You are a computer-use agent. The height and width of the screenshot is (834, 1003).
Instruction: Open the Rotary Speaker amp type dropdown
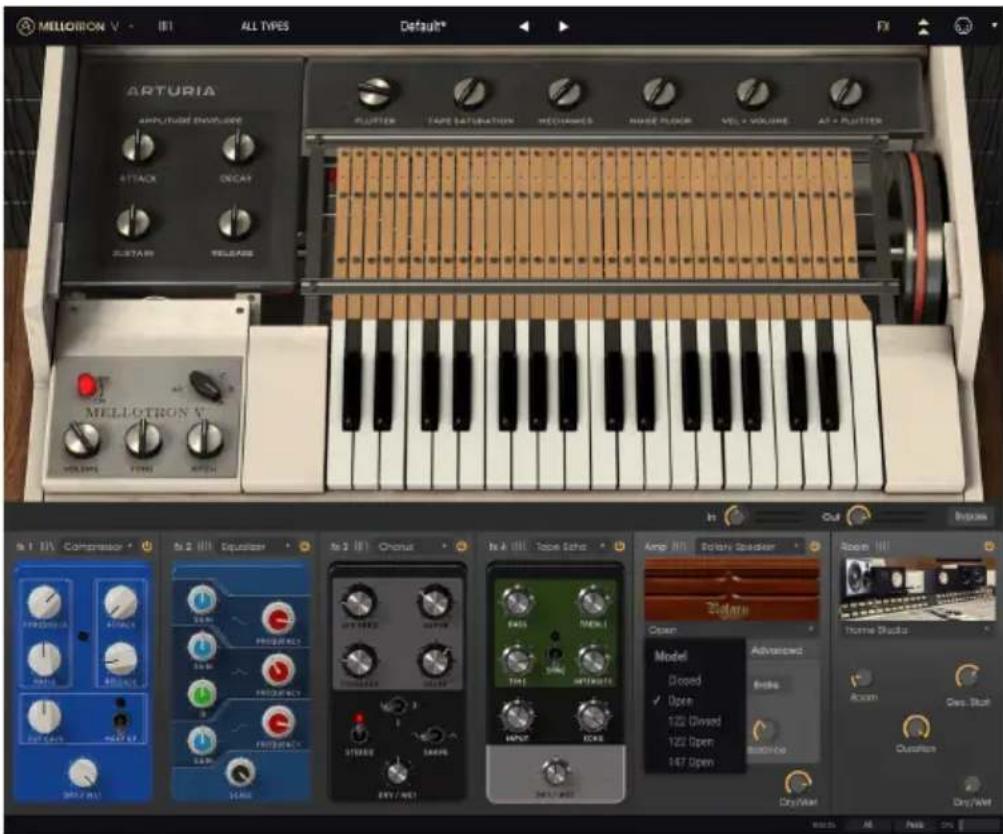click(748, 546)
